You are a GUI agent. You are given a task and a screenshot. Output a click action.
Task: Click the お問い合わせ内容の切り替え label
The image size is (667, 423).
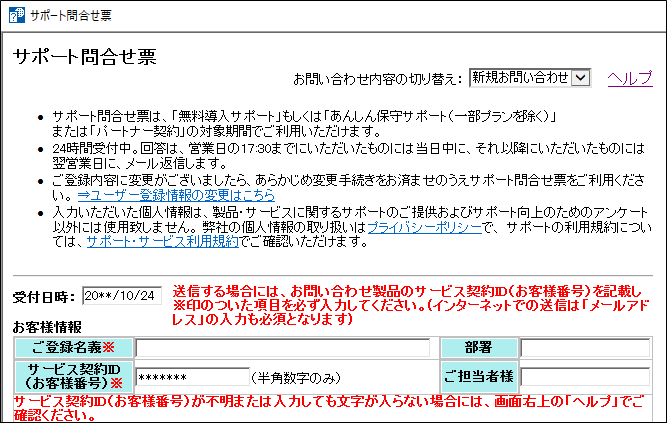coord(378,79)
